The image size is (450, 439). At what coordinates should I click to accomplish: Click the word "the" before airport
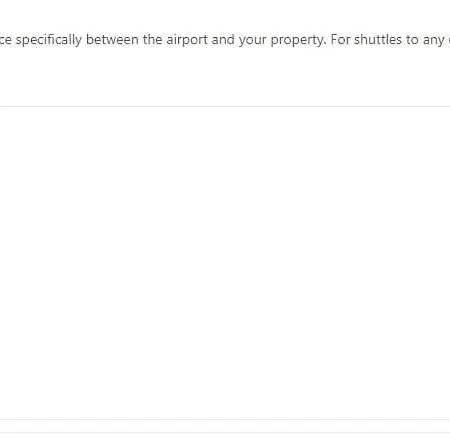tap(152, 40)
